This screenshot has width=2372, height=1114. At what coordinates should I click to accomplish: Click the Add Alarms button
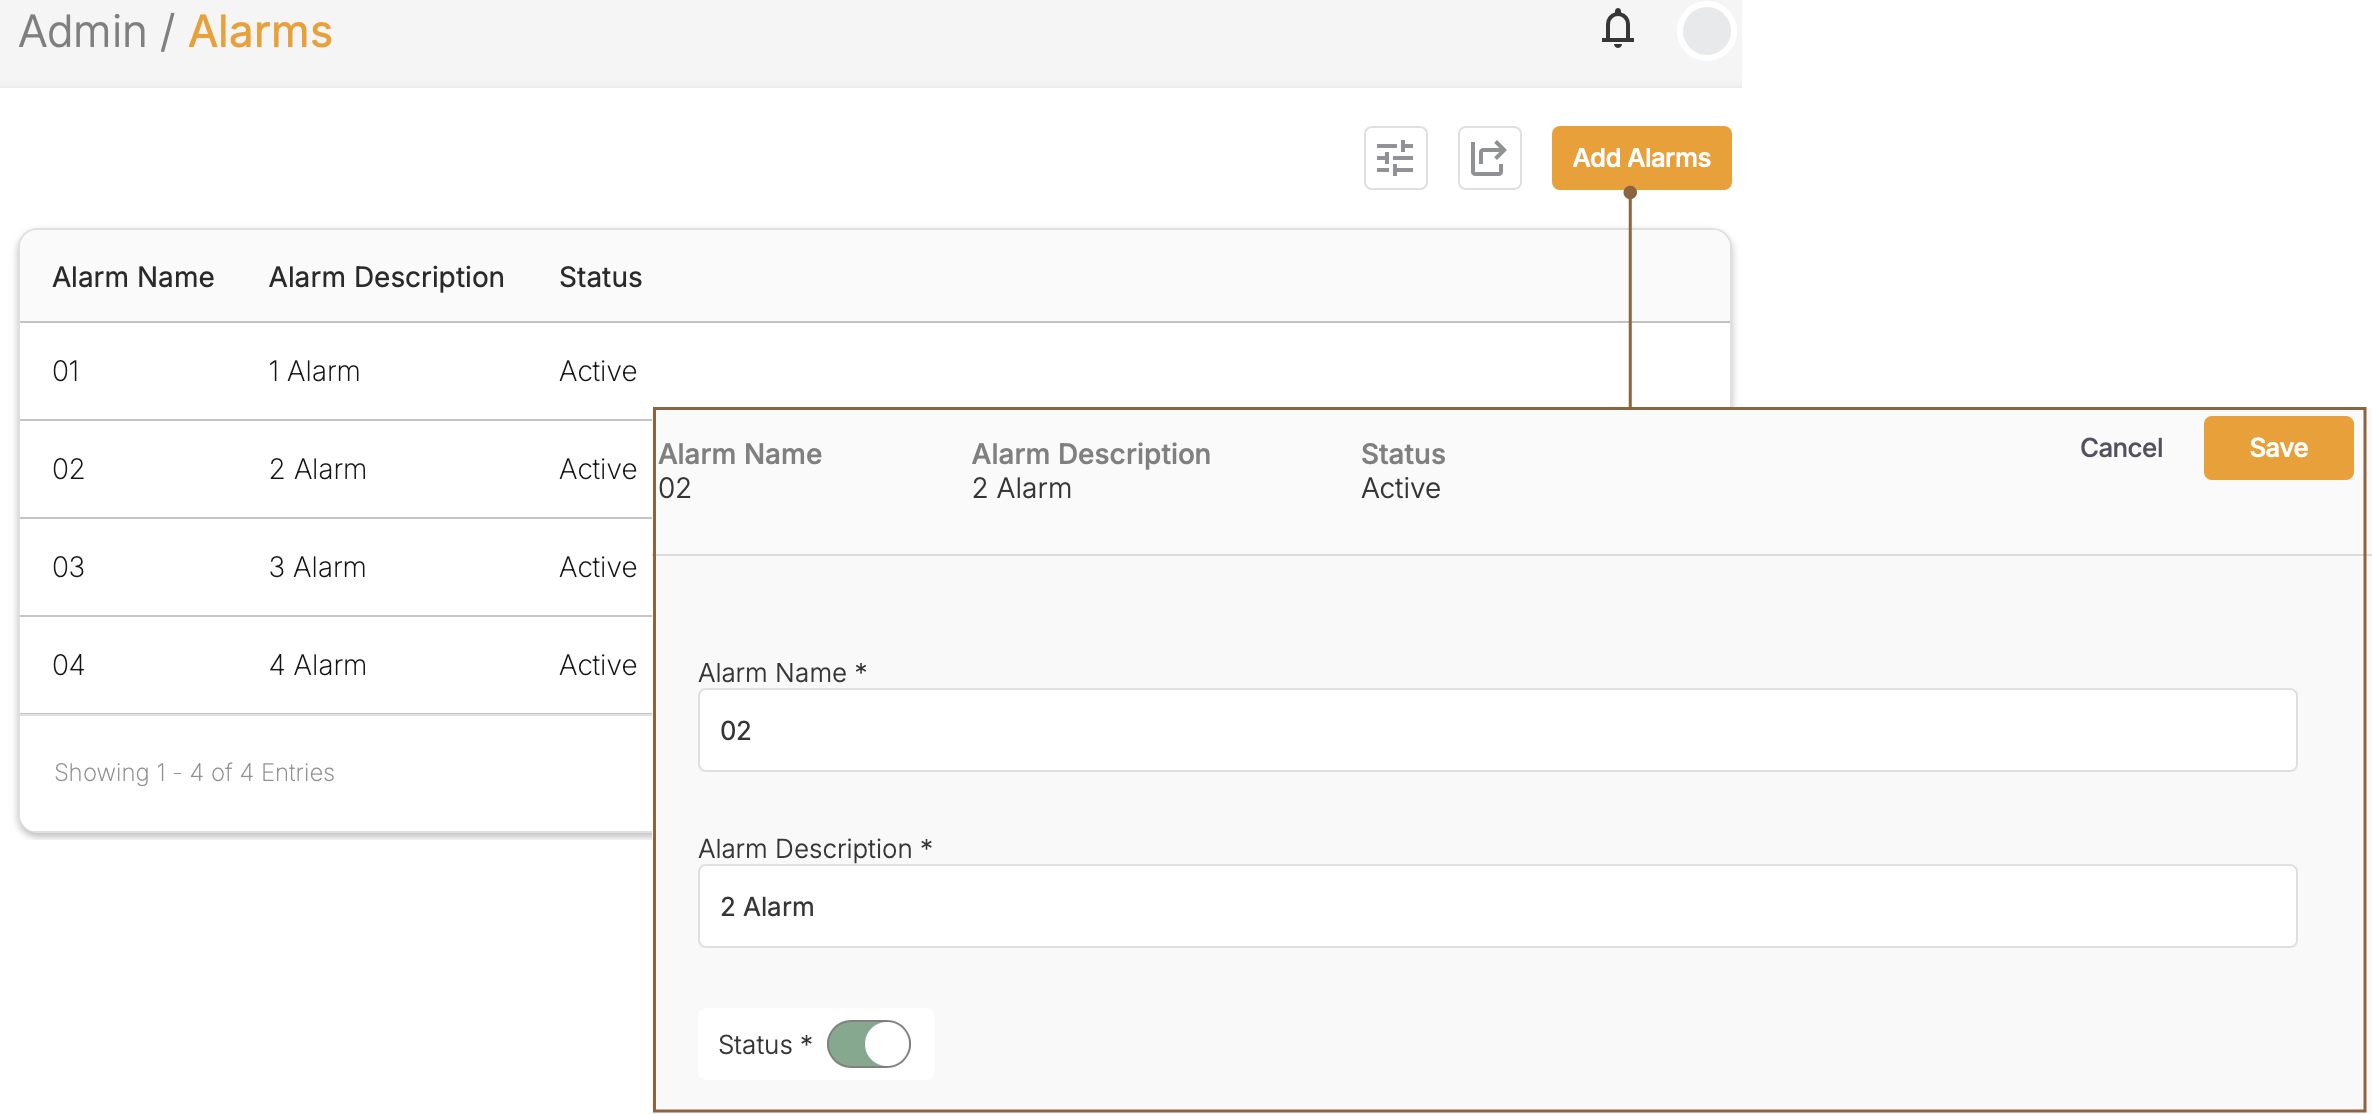tap(1641, 158)
